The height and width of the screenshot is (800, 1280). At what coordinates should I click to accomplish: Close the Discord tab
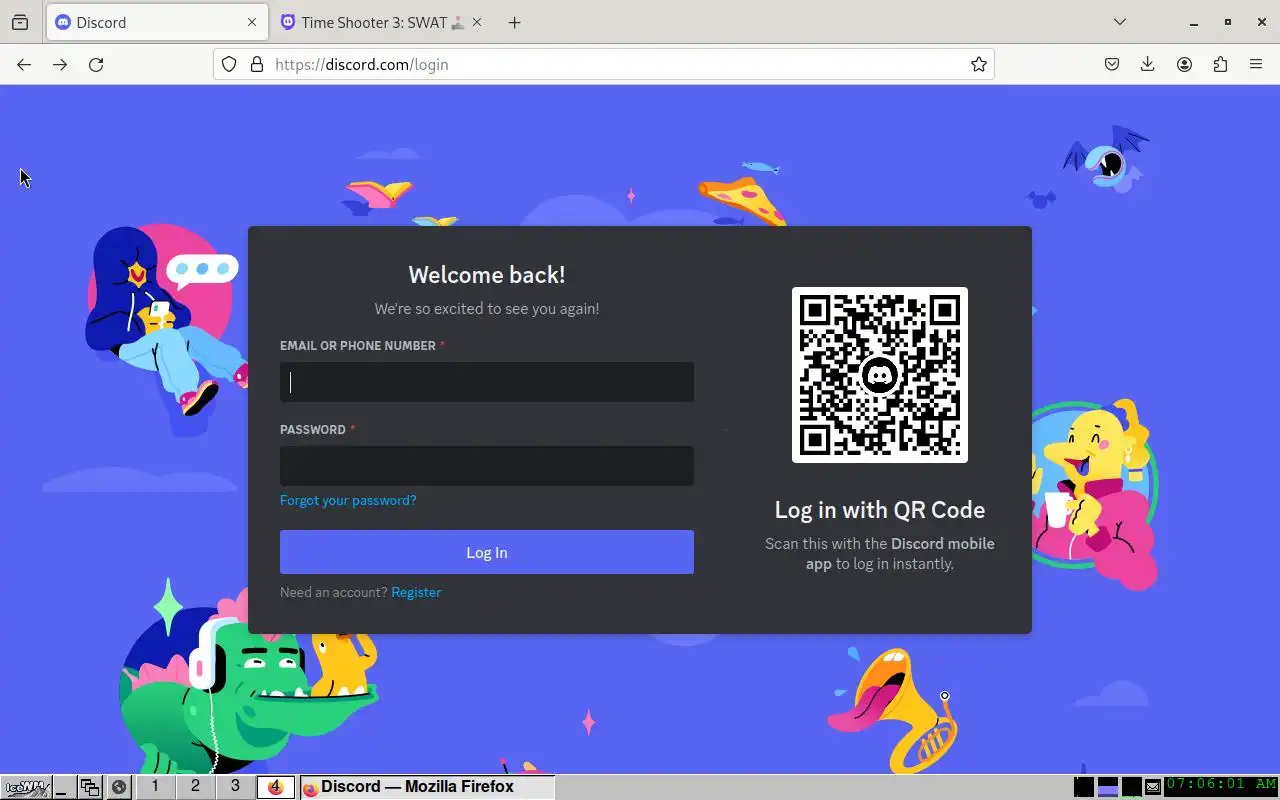coord(252,22)
